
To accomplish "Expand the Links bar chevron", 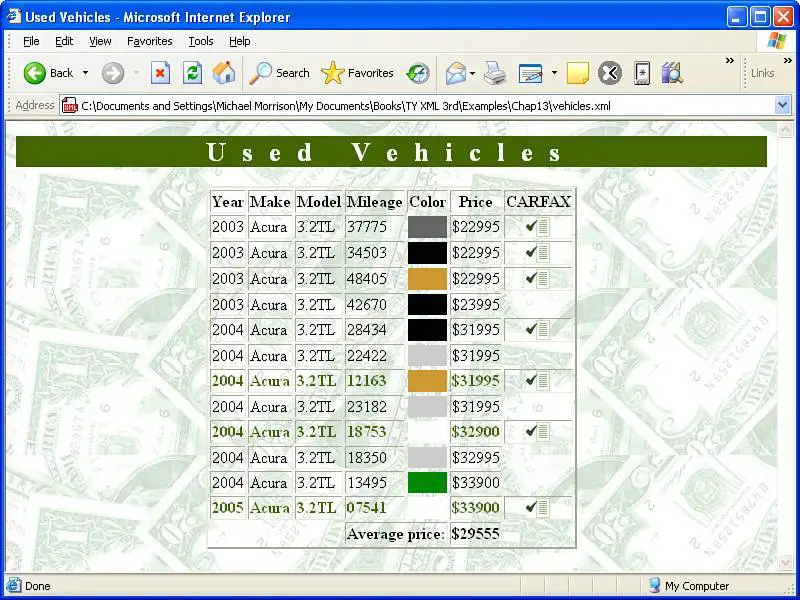I will (x=788, y=61).
